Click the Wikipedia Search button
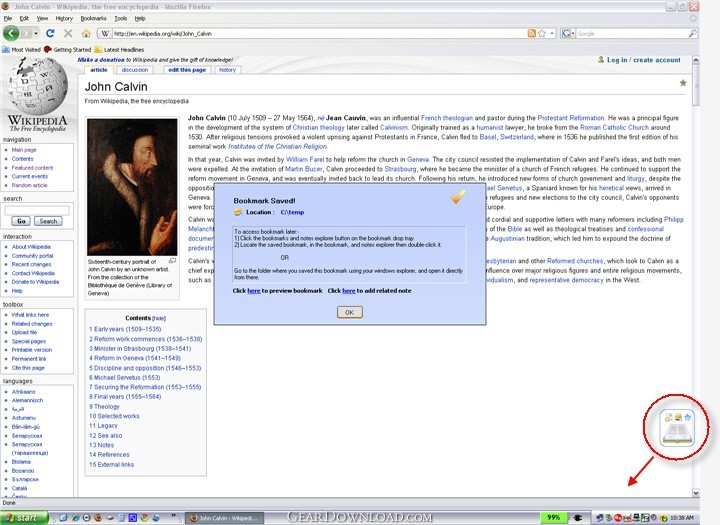720x525 pixels. click(x=48, y=221)
